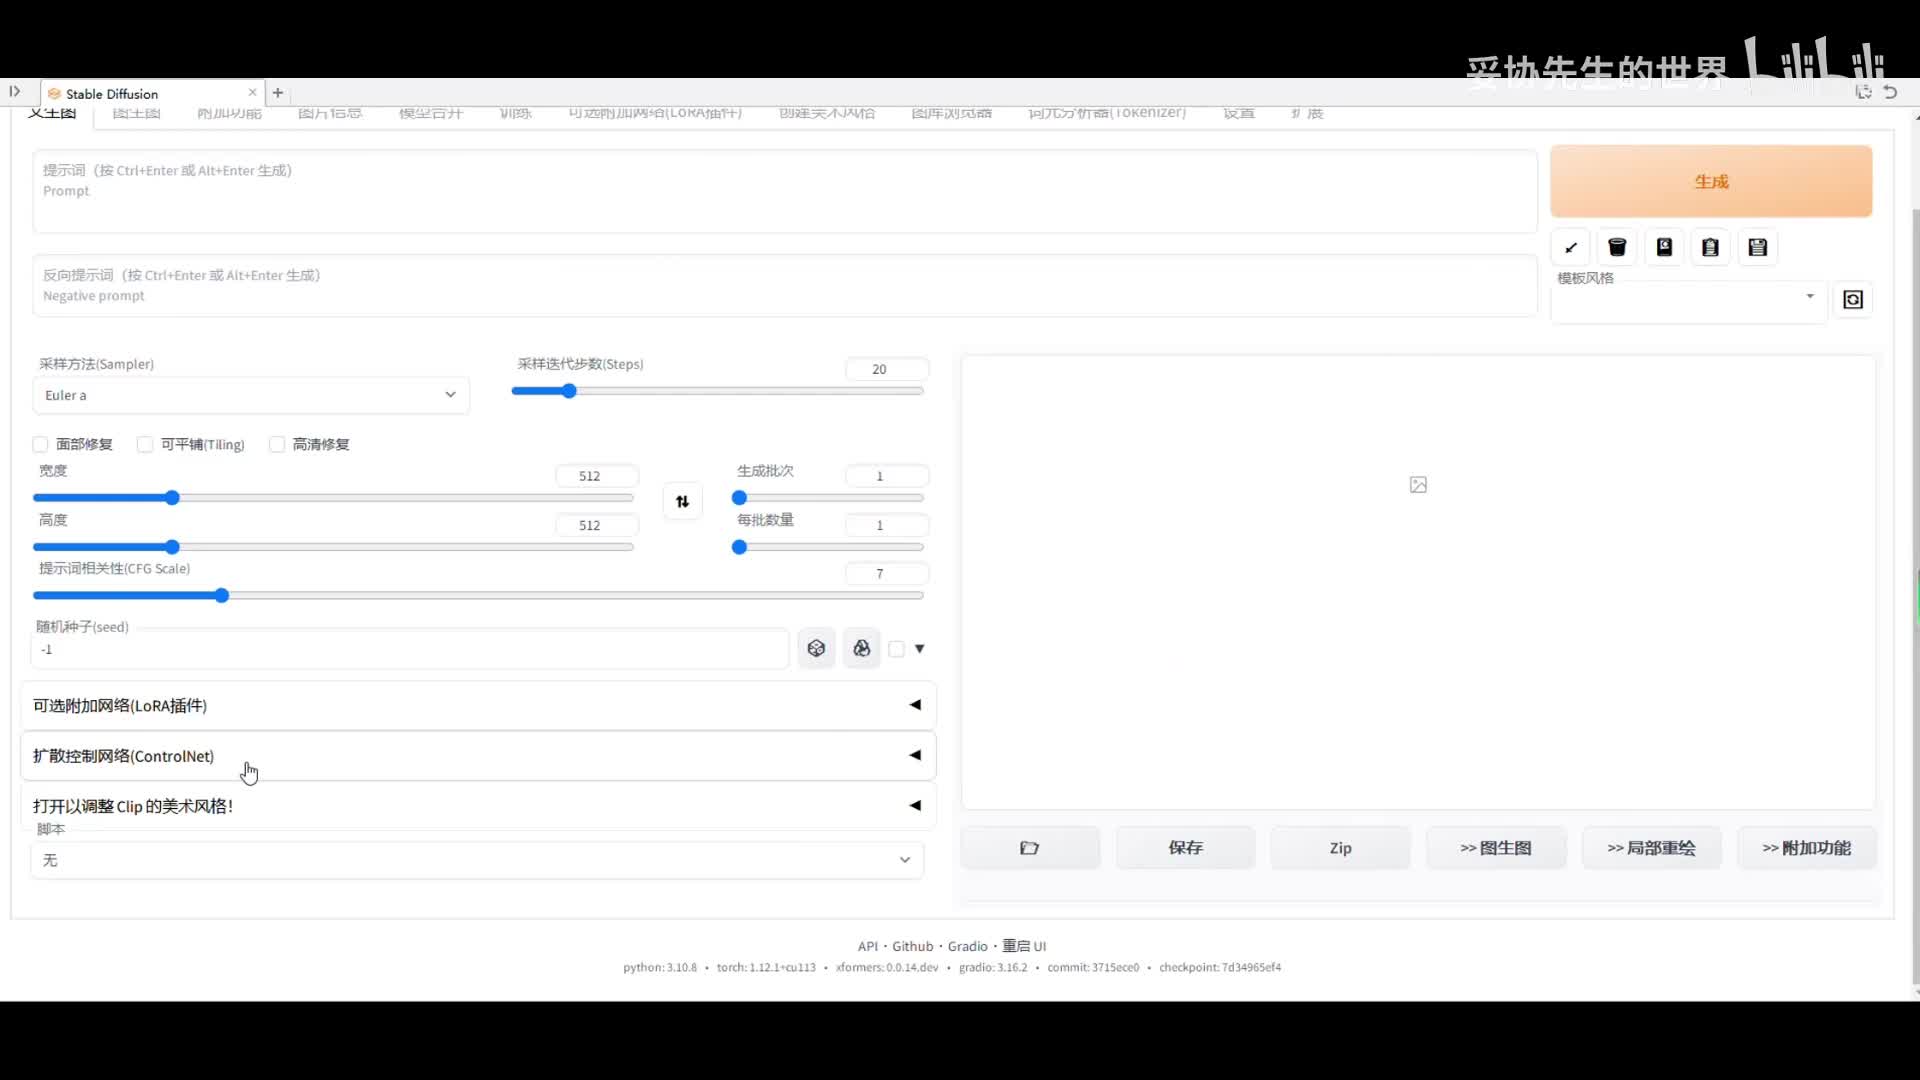Click the dice random seed icon
Screen dimensions: 1920x1080
[x=816, y=648]
